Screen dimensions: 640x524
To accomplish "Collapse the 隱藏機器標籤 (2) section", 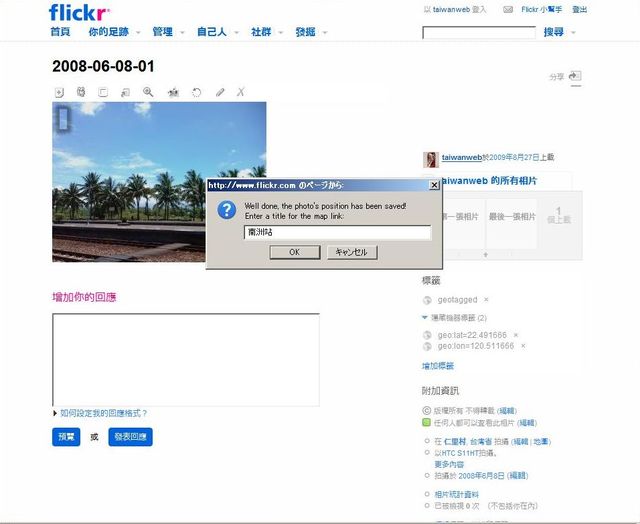I will [x=424, y=318].
